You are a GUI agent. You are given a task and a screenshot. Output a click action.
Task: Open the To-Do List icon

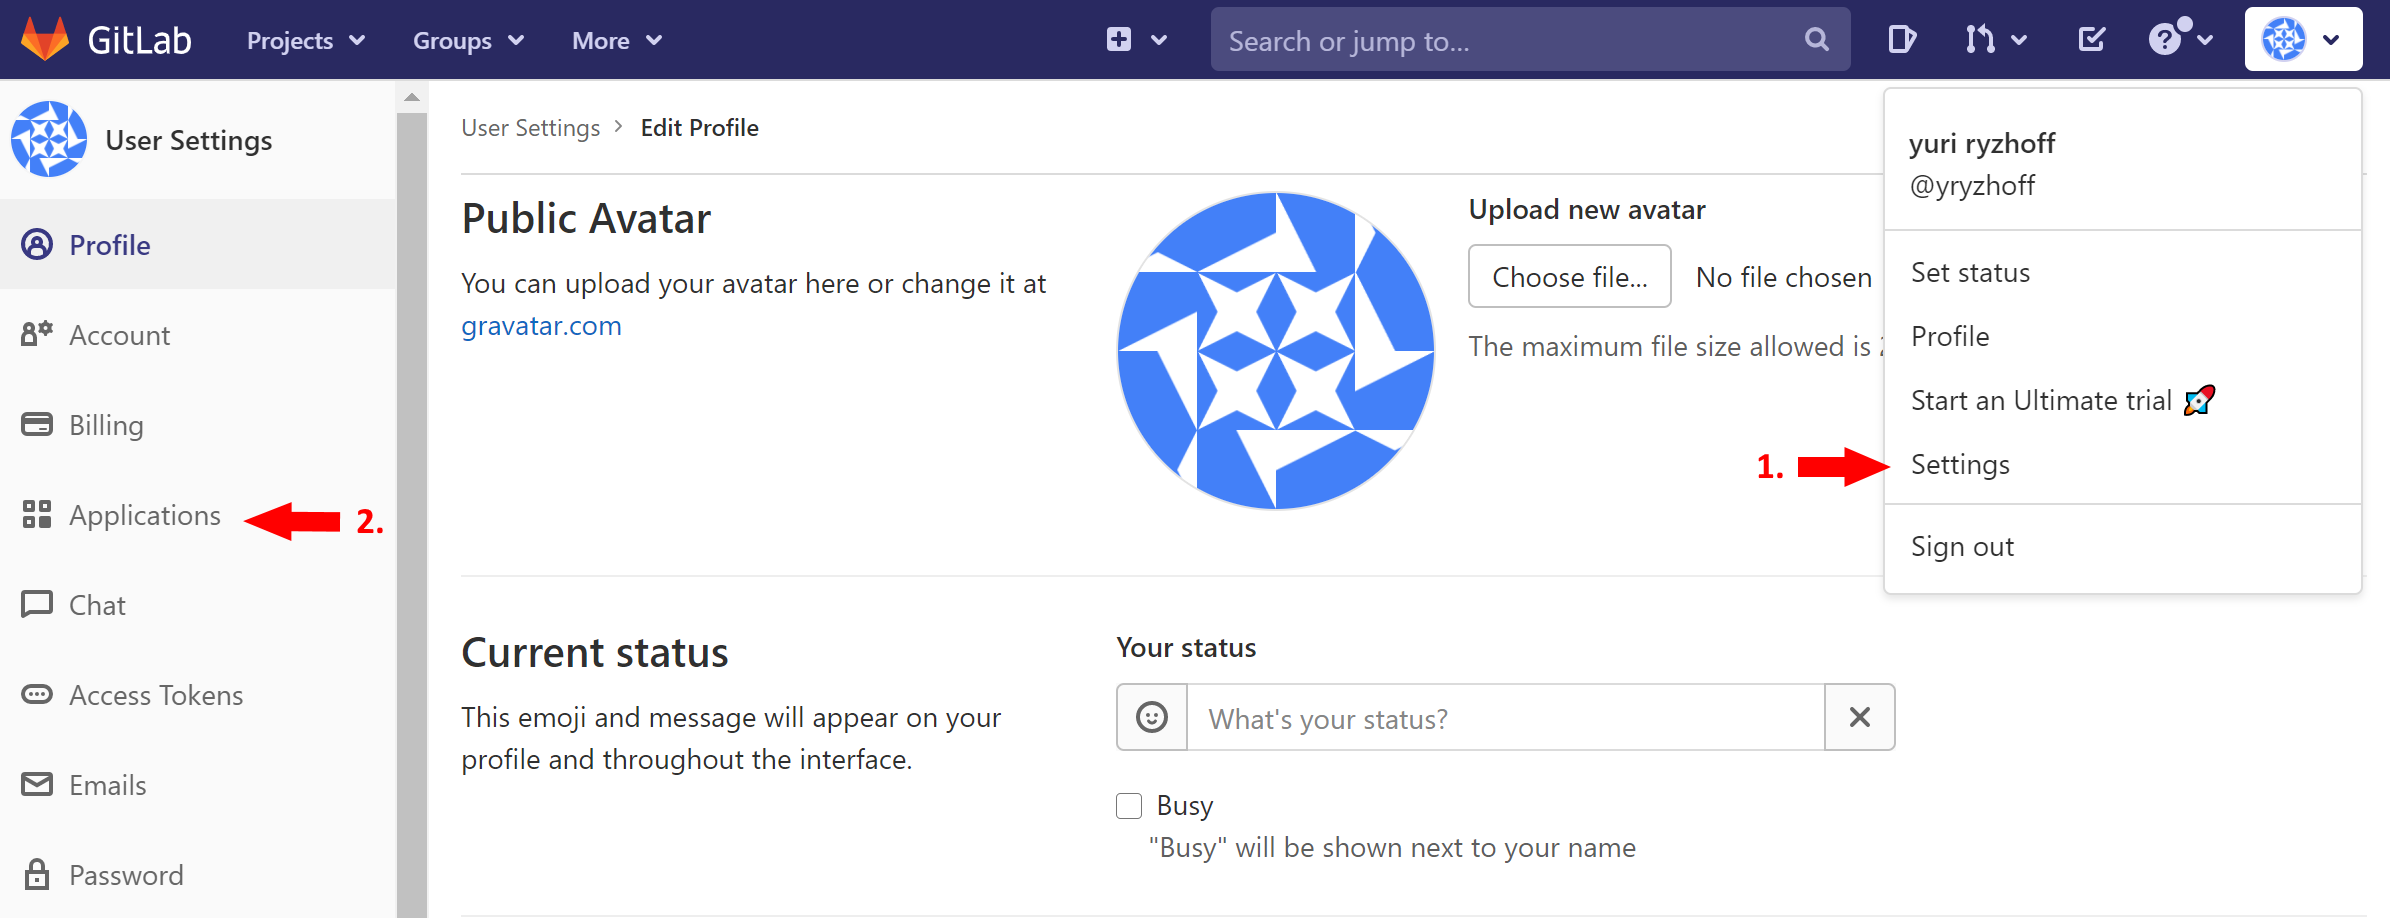click(2091, 40)
